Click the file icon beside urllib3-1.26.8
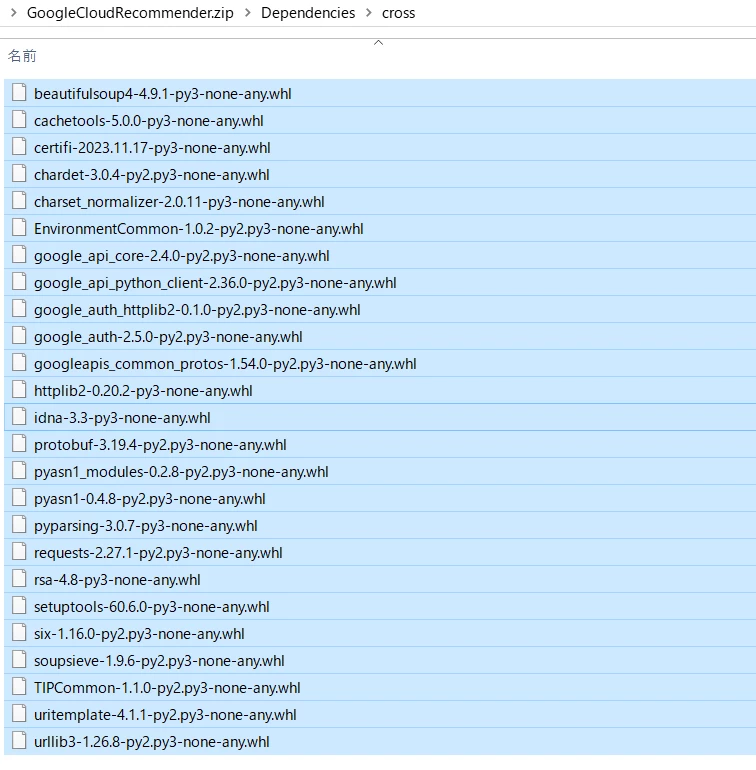 coord(19,741)
